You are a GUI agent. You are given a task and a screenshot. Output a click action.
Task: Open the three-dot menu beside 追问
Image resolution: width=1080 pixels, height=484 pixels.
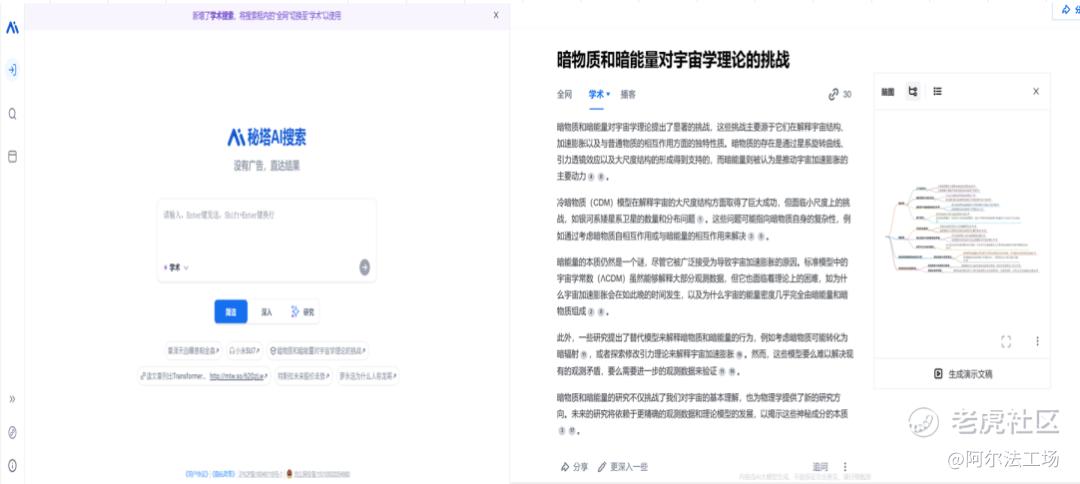click(845, 467)
